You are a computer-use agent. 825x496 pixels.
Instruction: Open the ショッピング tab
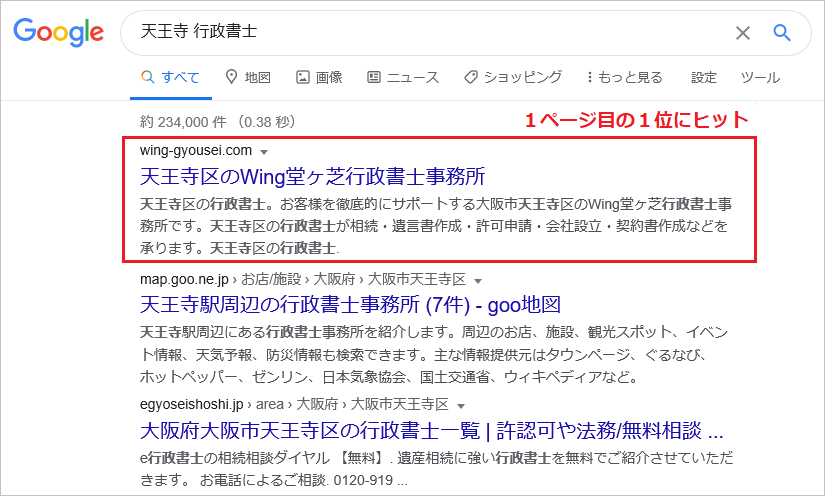tap(513, 77)
